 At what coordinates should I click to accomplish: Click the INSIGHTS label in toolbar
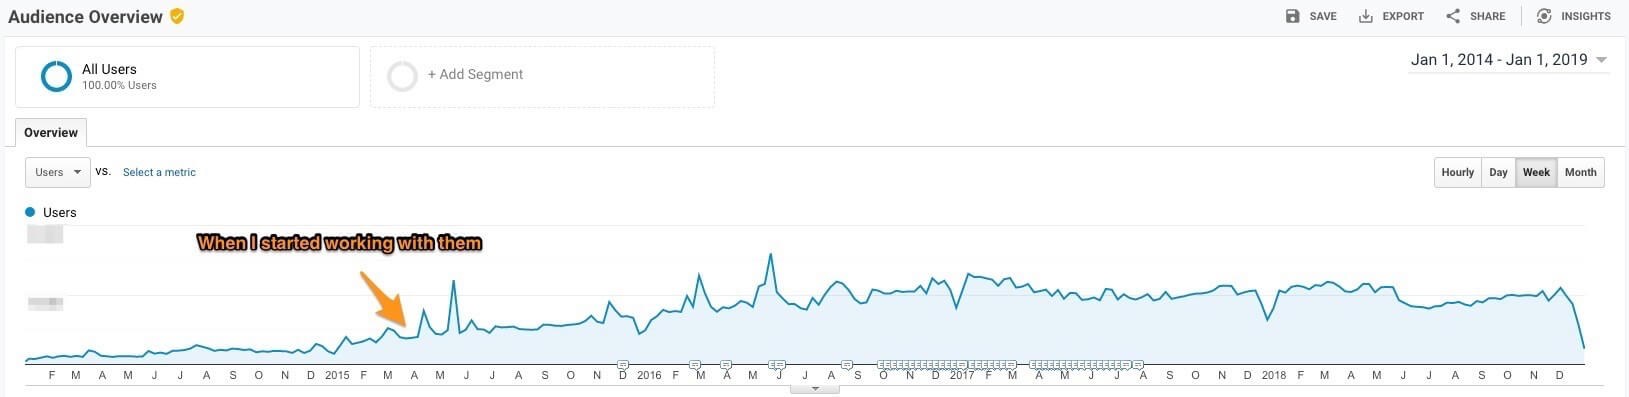[x=1586, y=16]
